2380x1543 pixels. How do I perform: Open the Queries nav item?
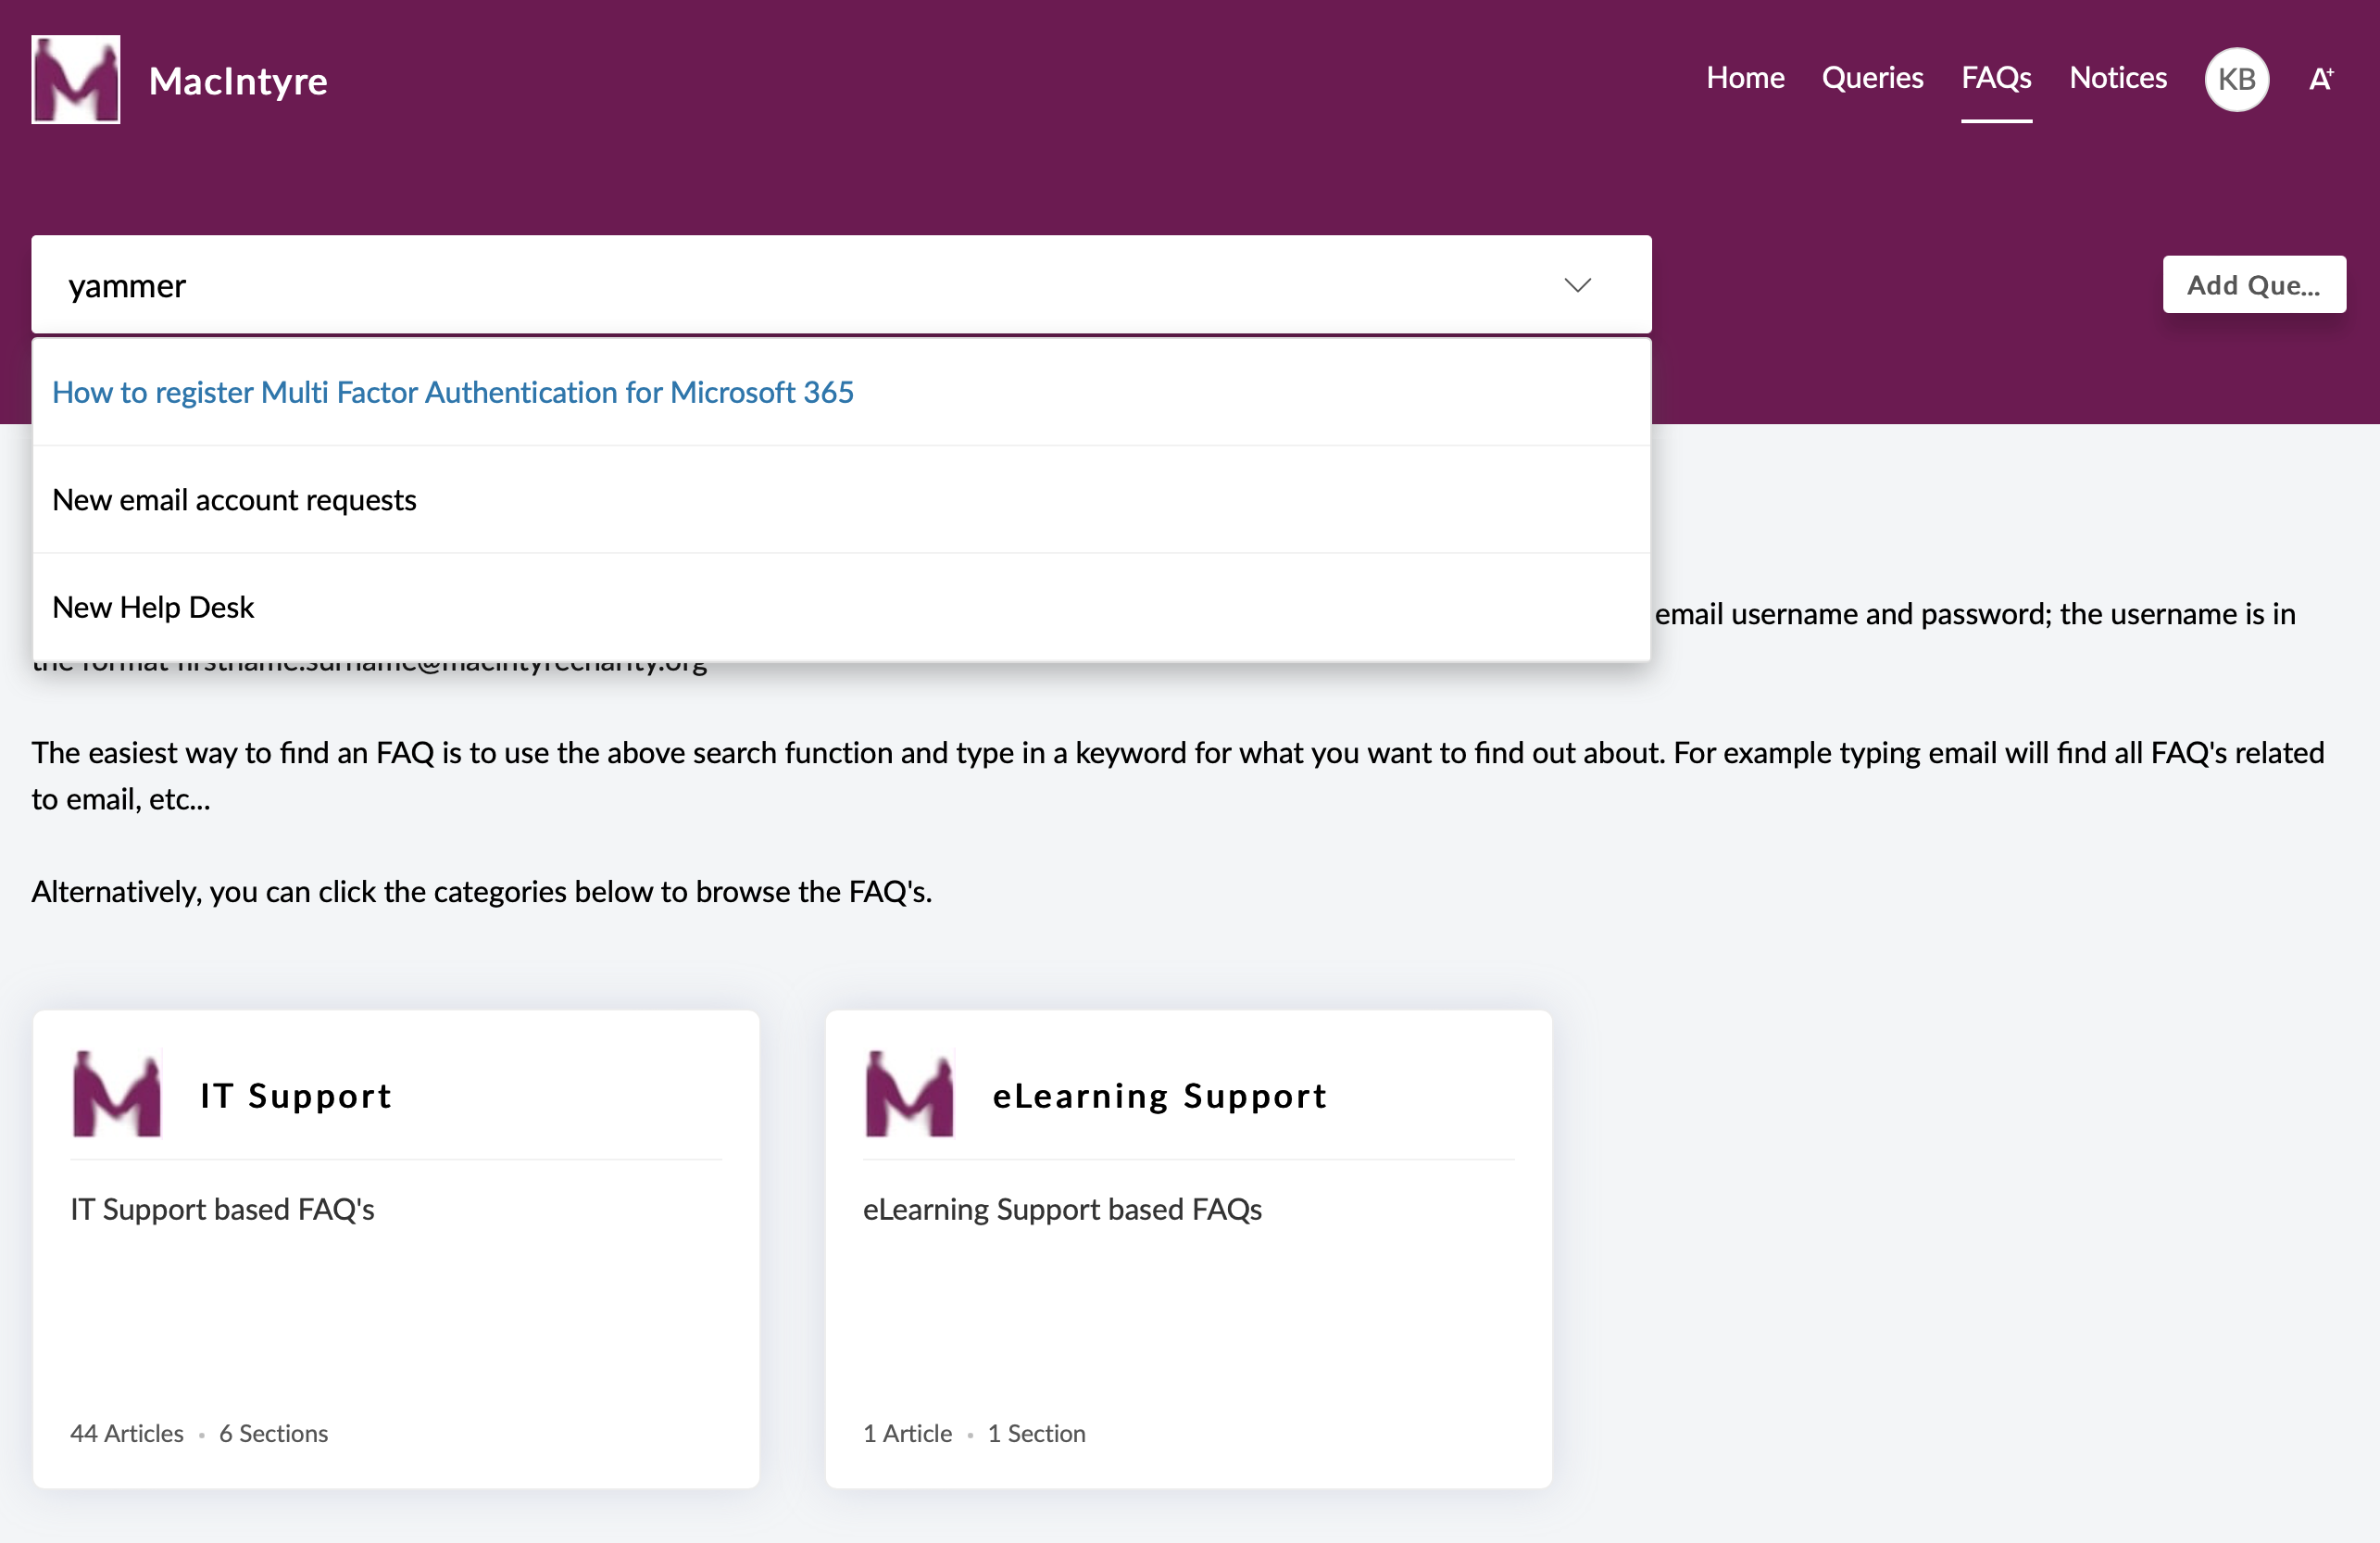tap(1871, 78)
